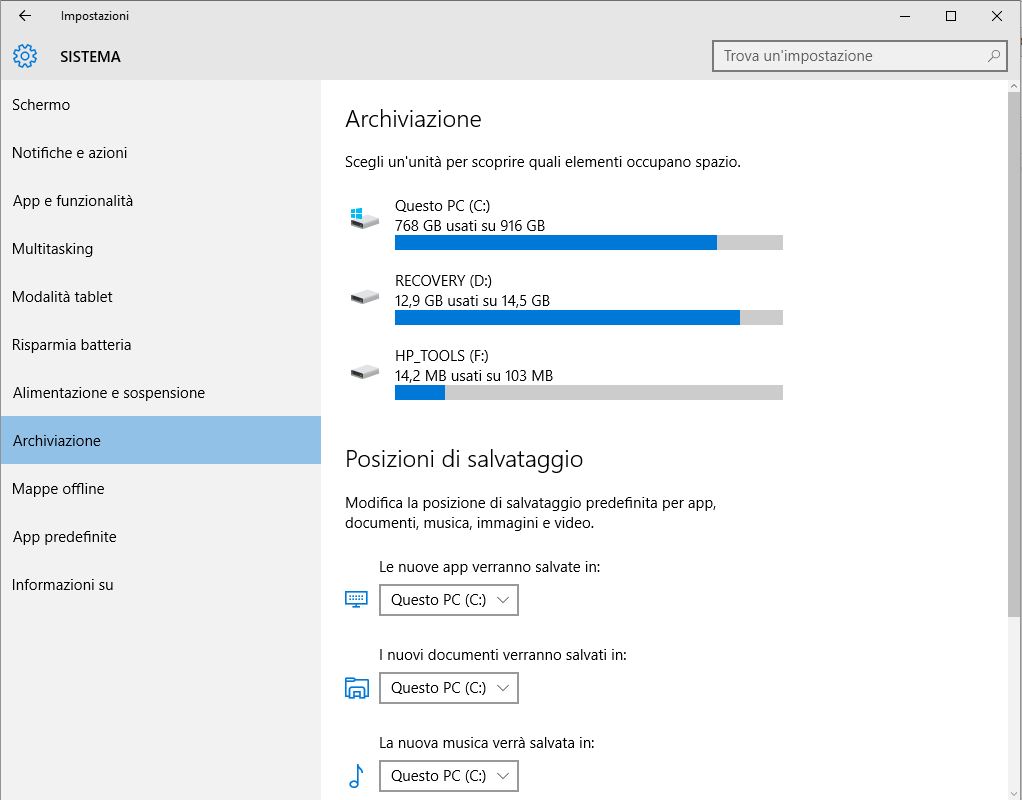Click the Questo PC (C:) drive icon
This screenshot has height=800, width=1022.
point(364,218)
